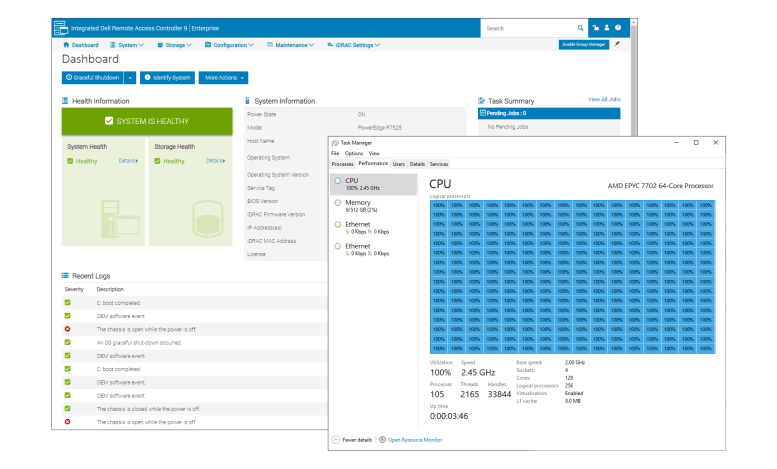This screenshot has width=777, height=469.
Task: Open the More Actions dropdown
Action: pyautogui.click(x=223, y=78)
